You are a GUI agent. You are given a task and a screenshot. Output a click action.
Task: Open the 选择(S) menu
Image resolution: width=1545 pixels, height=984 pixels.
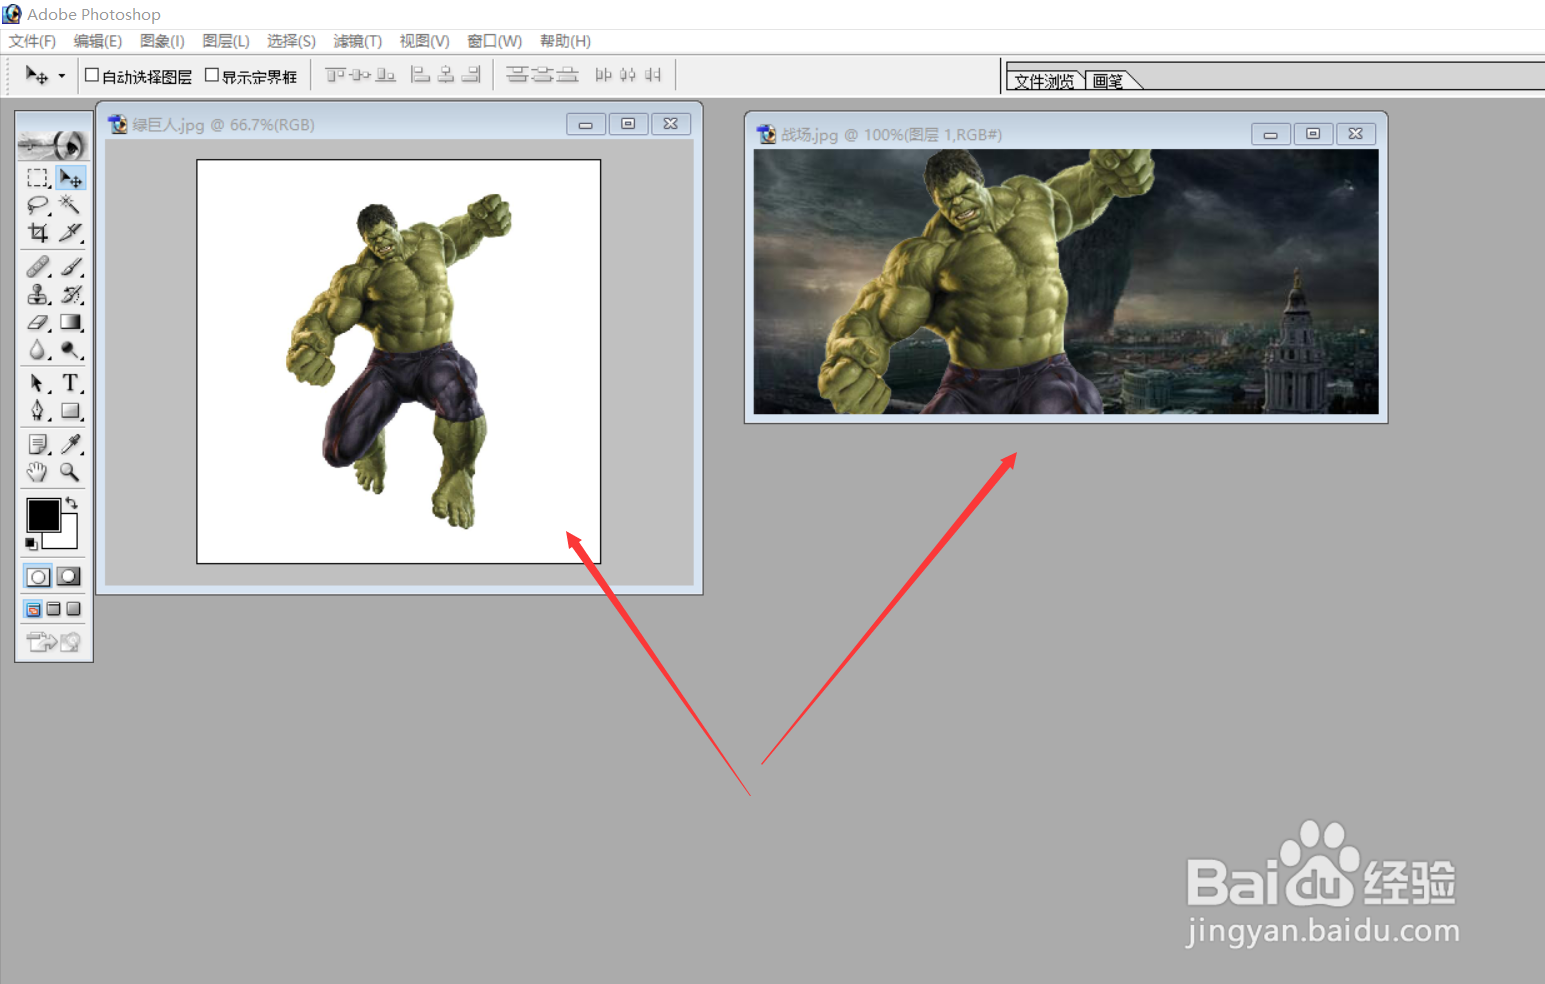pos(291,41)
